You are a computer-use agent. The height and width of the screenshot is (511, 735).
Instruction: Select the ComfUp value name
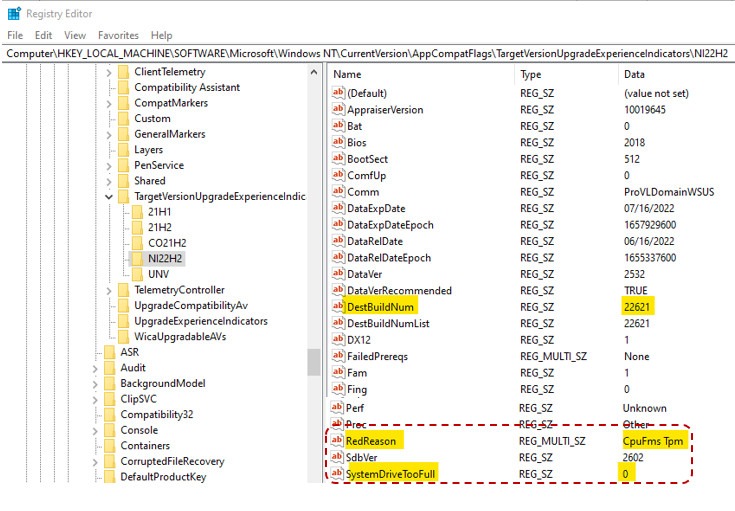pos(367,175)
